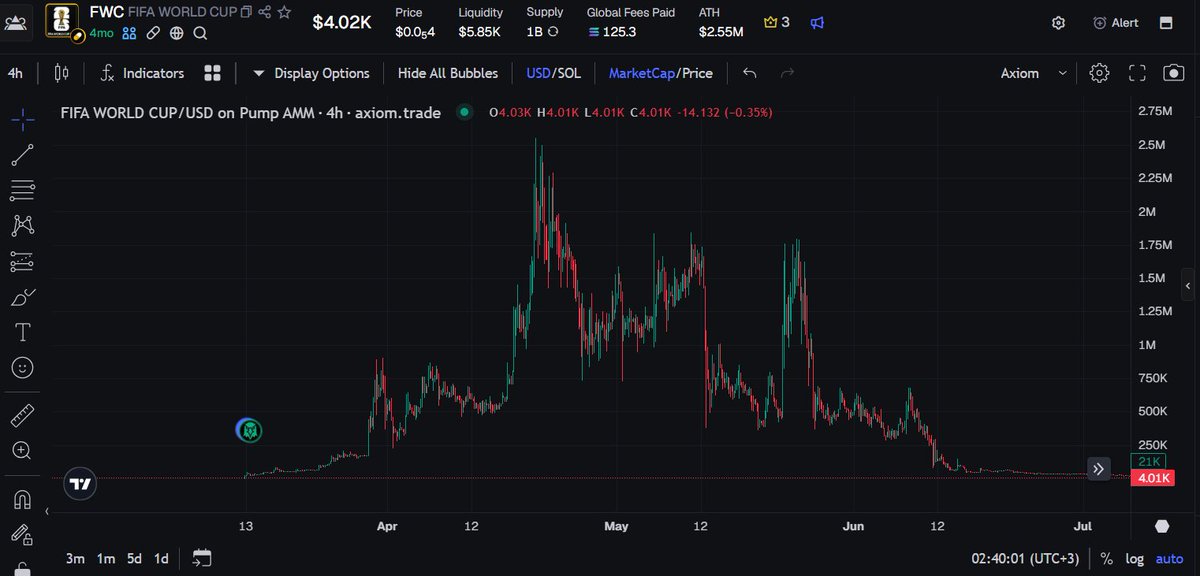The width and height of the screenshot is (1200, 576).
Task: Toggle the panel layout icon beside Alert
Action: tap(1166, 23)
